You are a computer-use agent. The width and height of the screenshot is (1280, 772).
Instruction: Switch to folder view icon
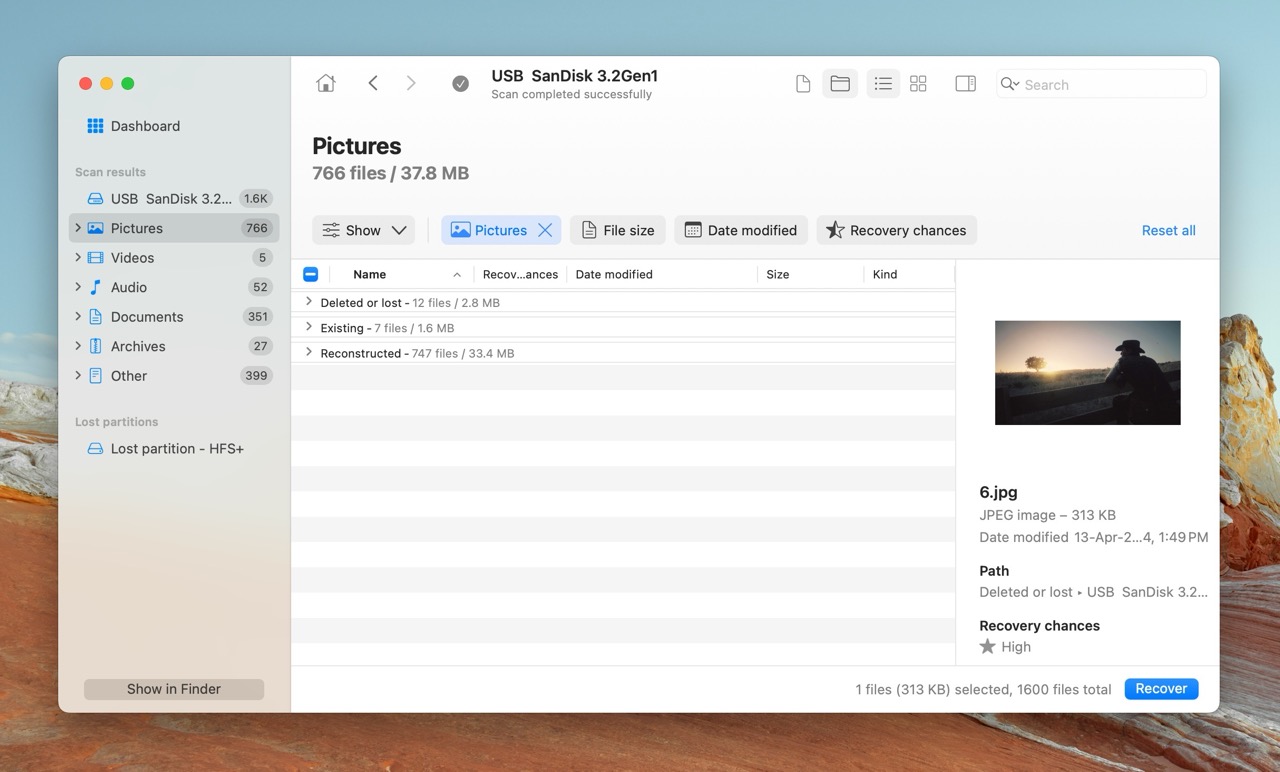(x=840, y=85)
